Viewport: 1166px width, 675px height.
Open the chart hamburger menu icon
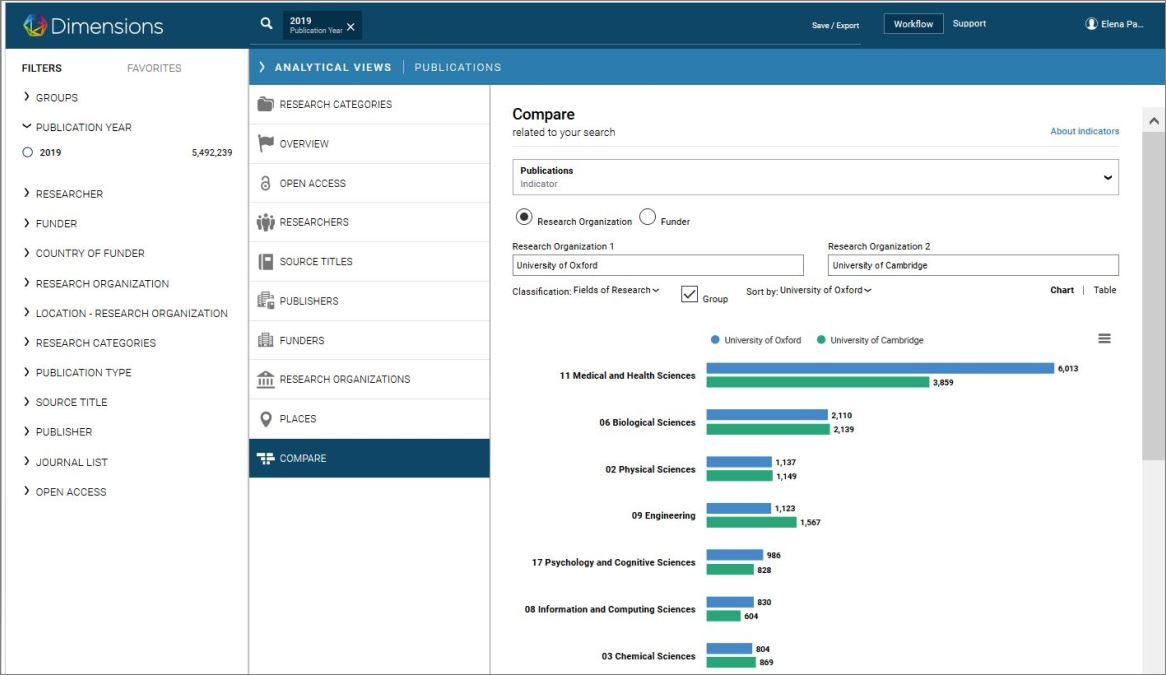point(1104,339)
